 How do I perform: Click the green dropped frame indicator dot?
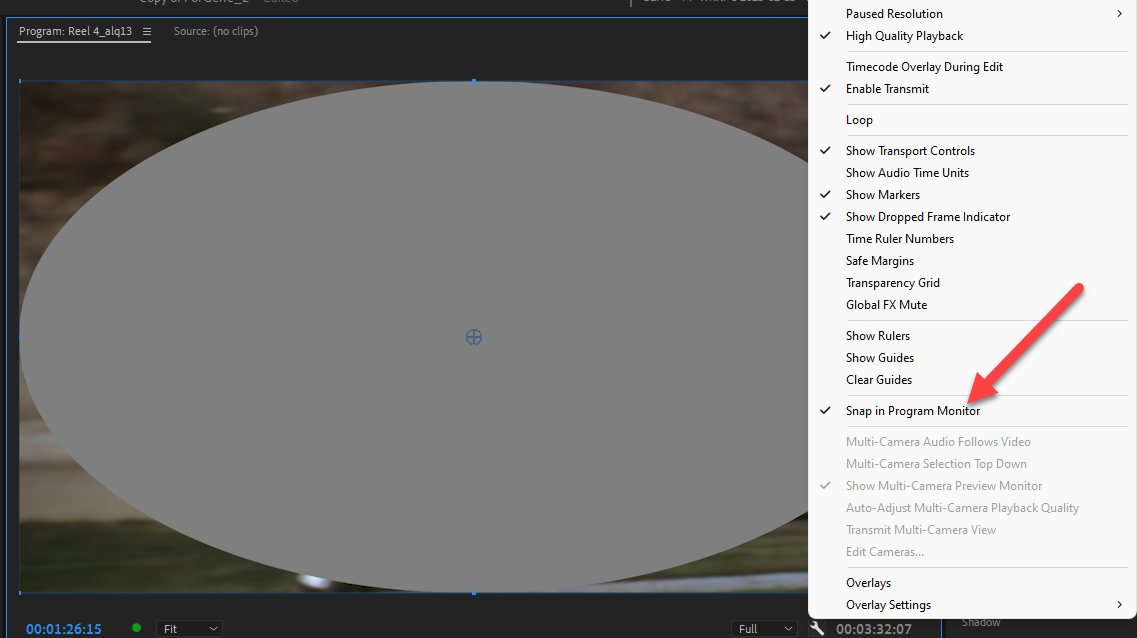click(x=136, y=629)
